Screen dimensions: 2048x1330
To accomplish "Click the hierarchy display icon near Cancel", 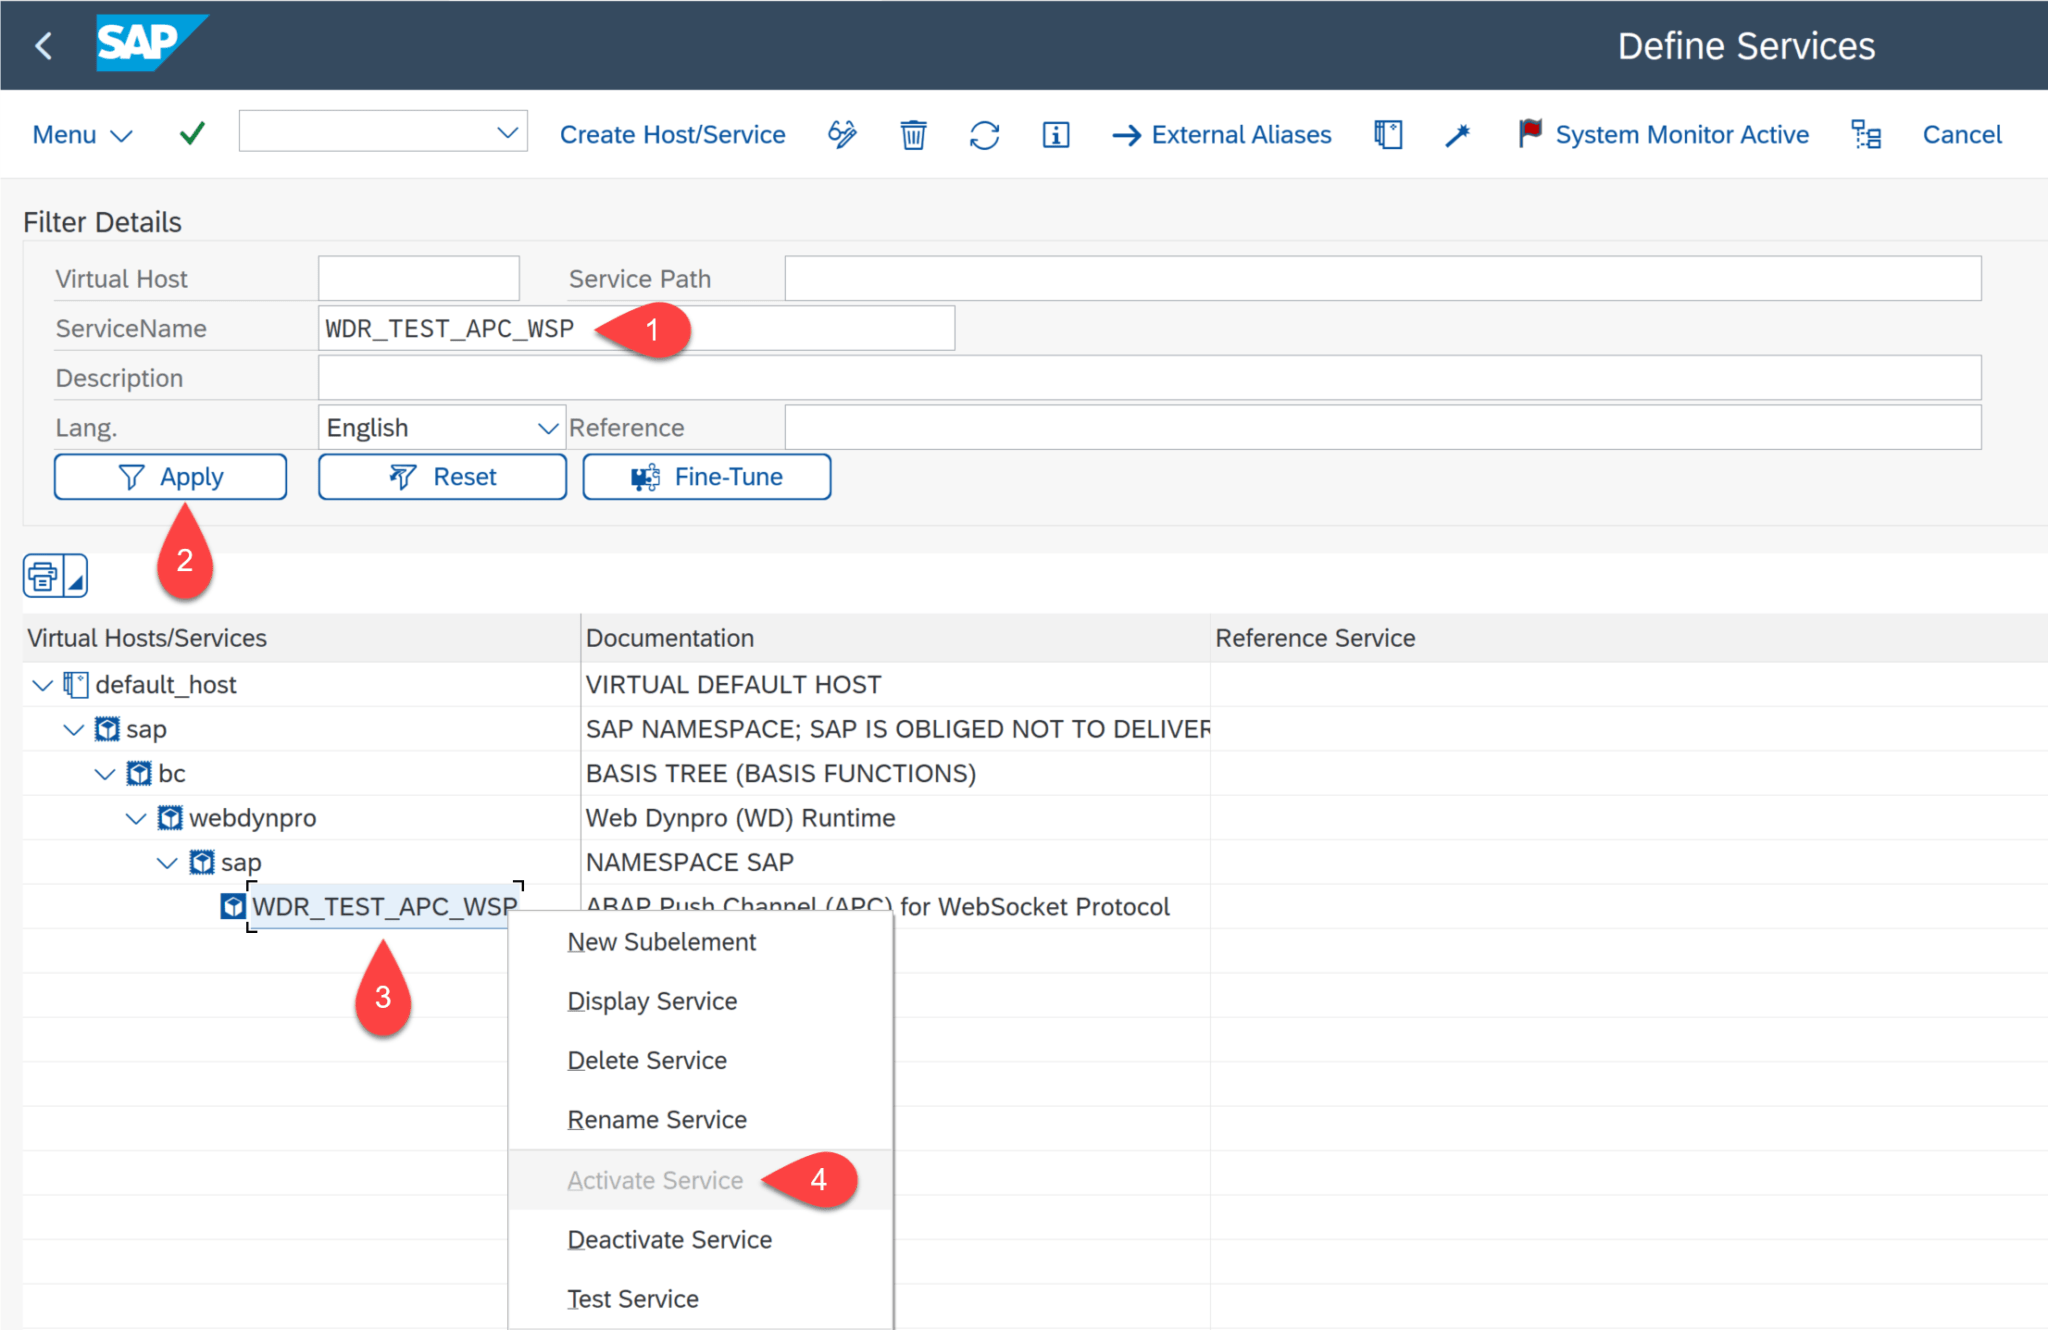I will pyautogui.click(x=1865, y=134).
